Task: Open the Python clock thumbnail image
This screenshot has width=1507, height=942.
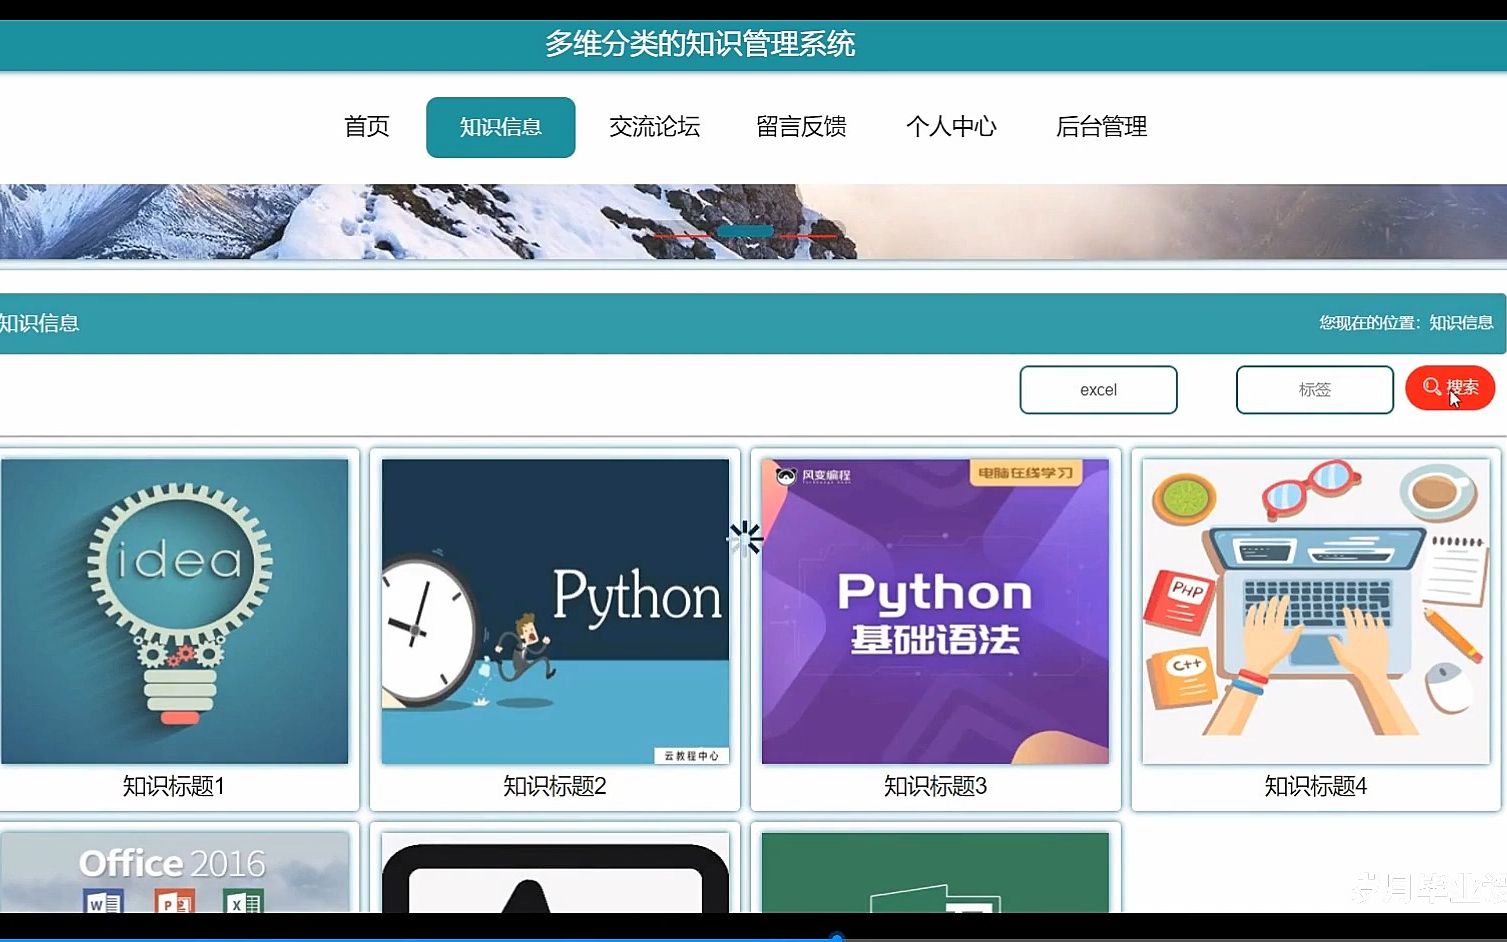Action: [555, 611]
